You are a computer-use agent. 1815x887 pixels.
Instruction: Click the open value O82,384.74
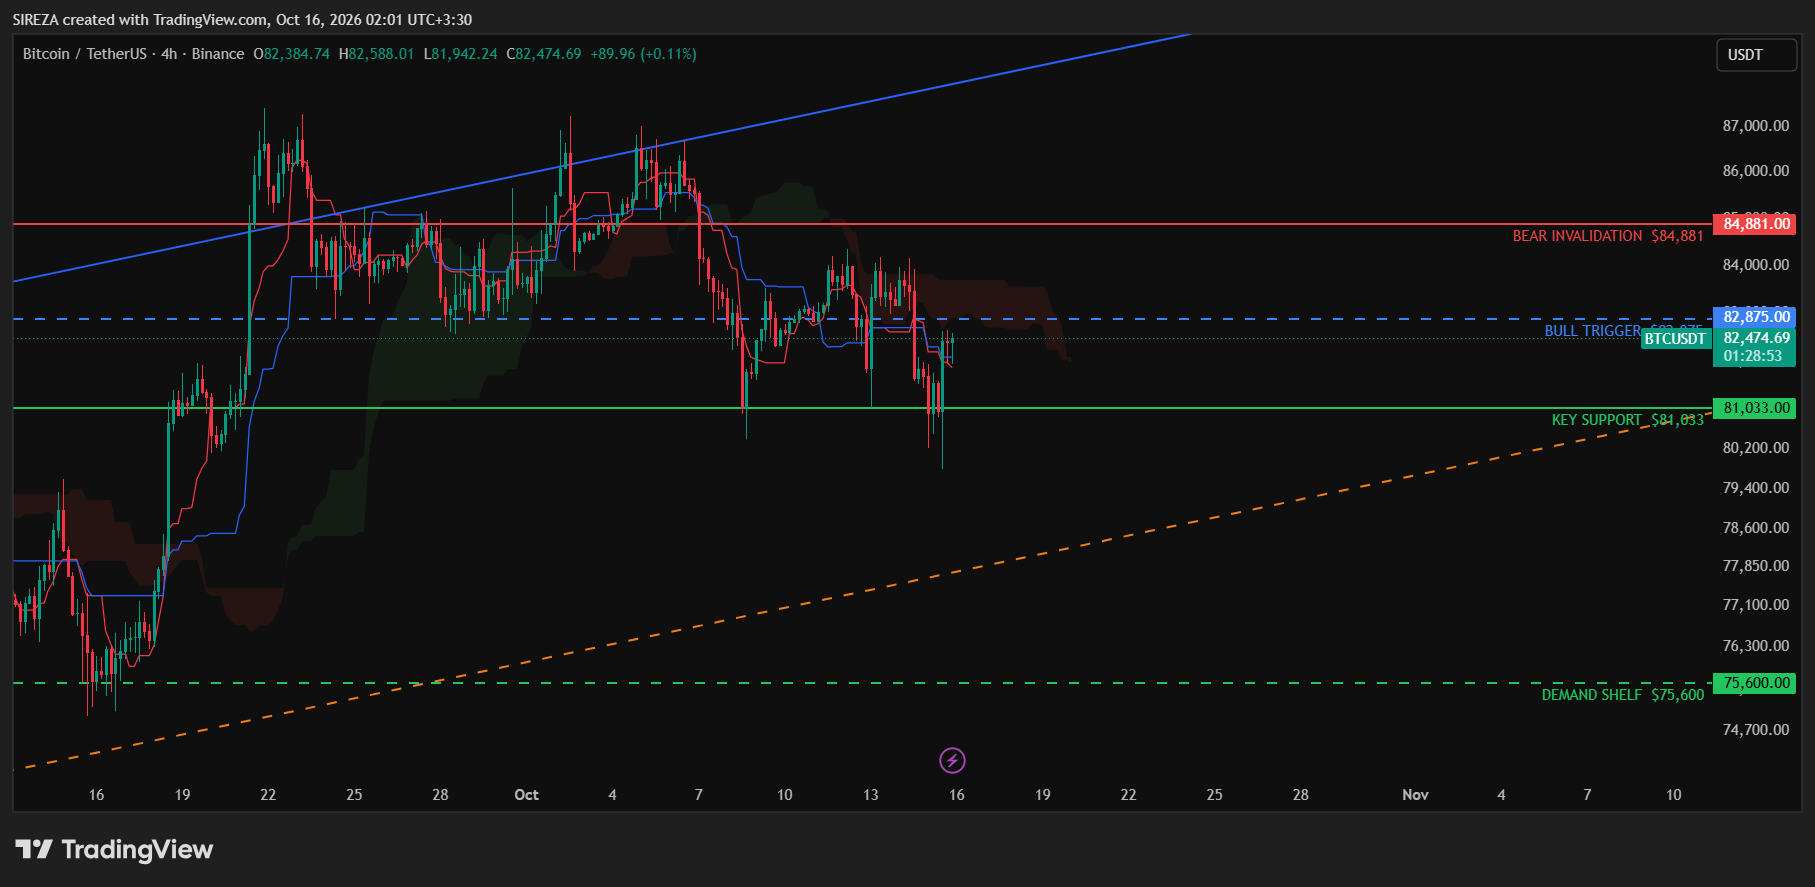[291, 54]
